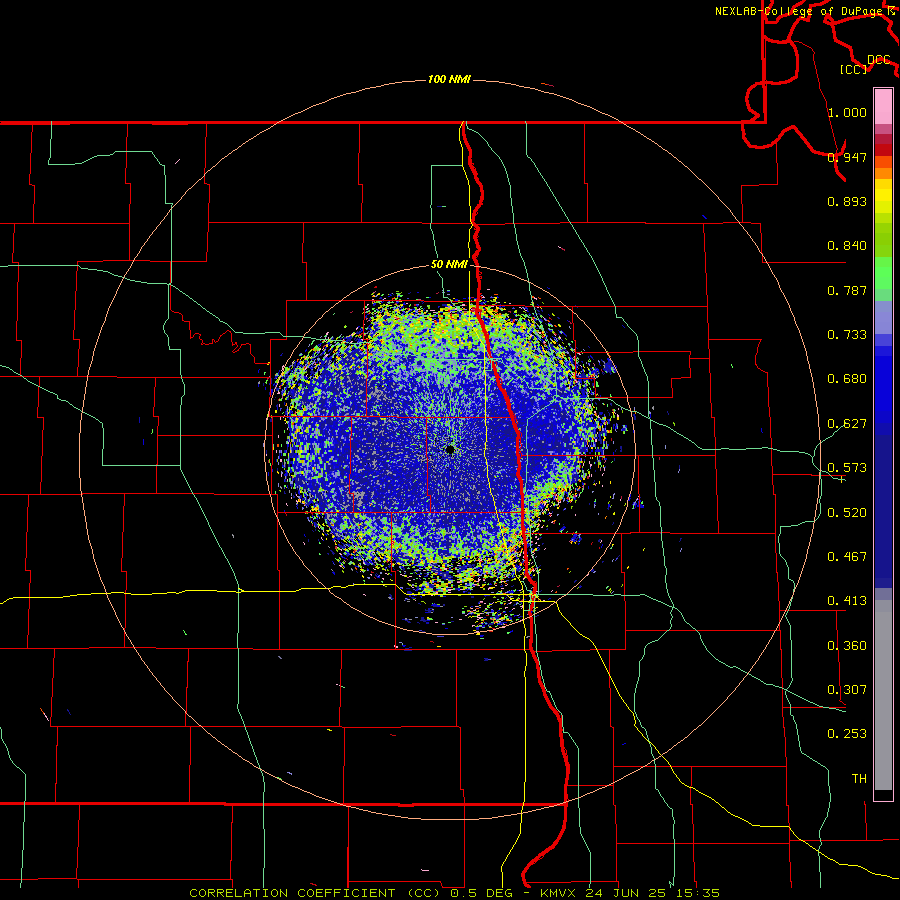Click the KMVX station ID in the caption
The height and width of the screenshot is (900, 900).
(x=560, y=893)
